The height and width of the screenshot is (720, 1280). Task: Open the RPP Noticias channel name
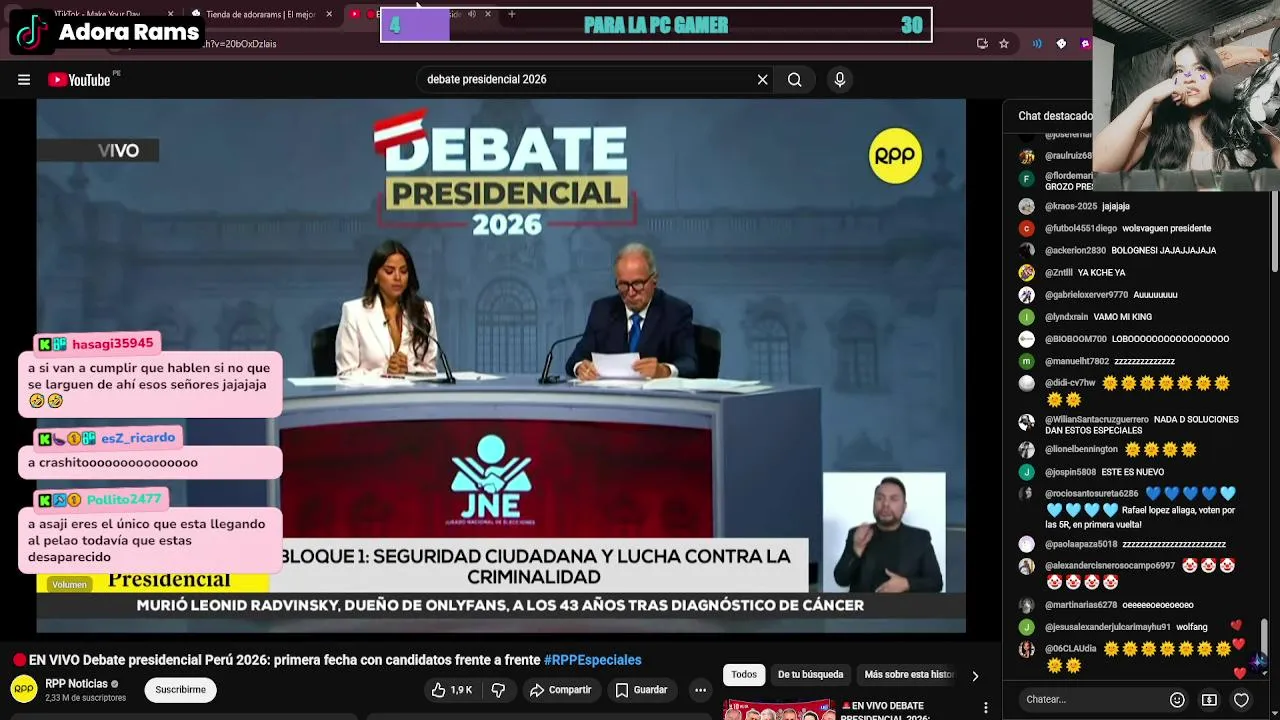[76, 684]
